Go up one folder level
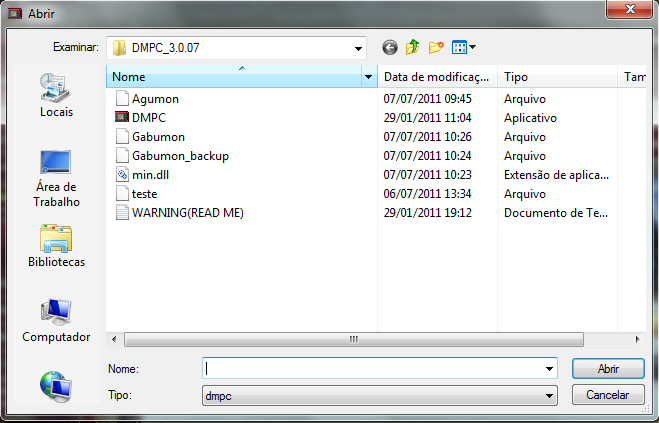Screen dimensions: 659x423 pos(412,47)
